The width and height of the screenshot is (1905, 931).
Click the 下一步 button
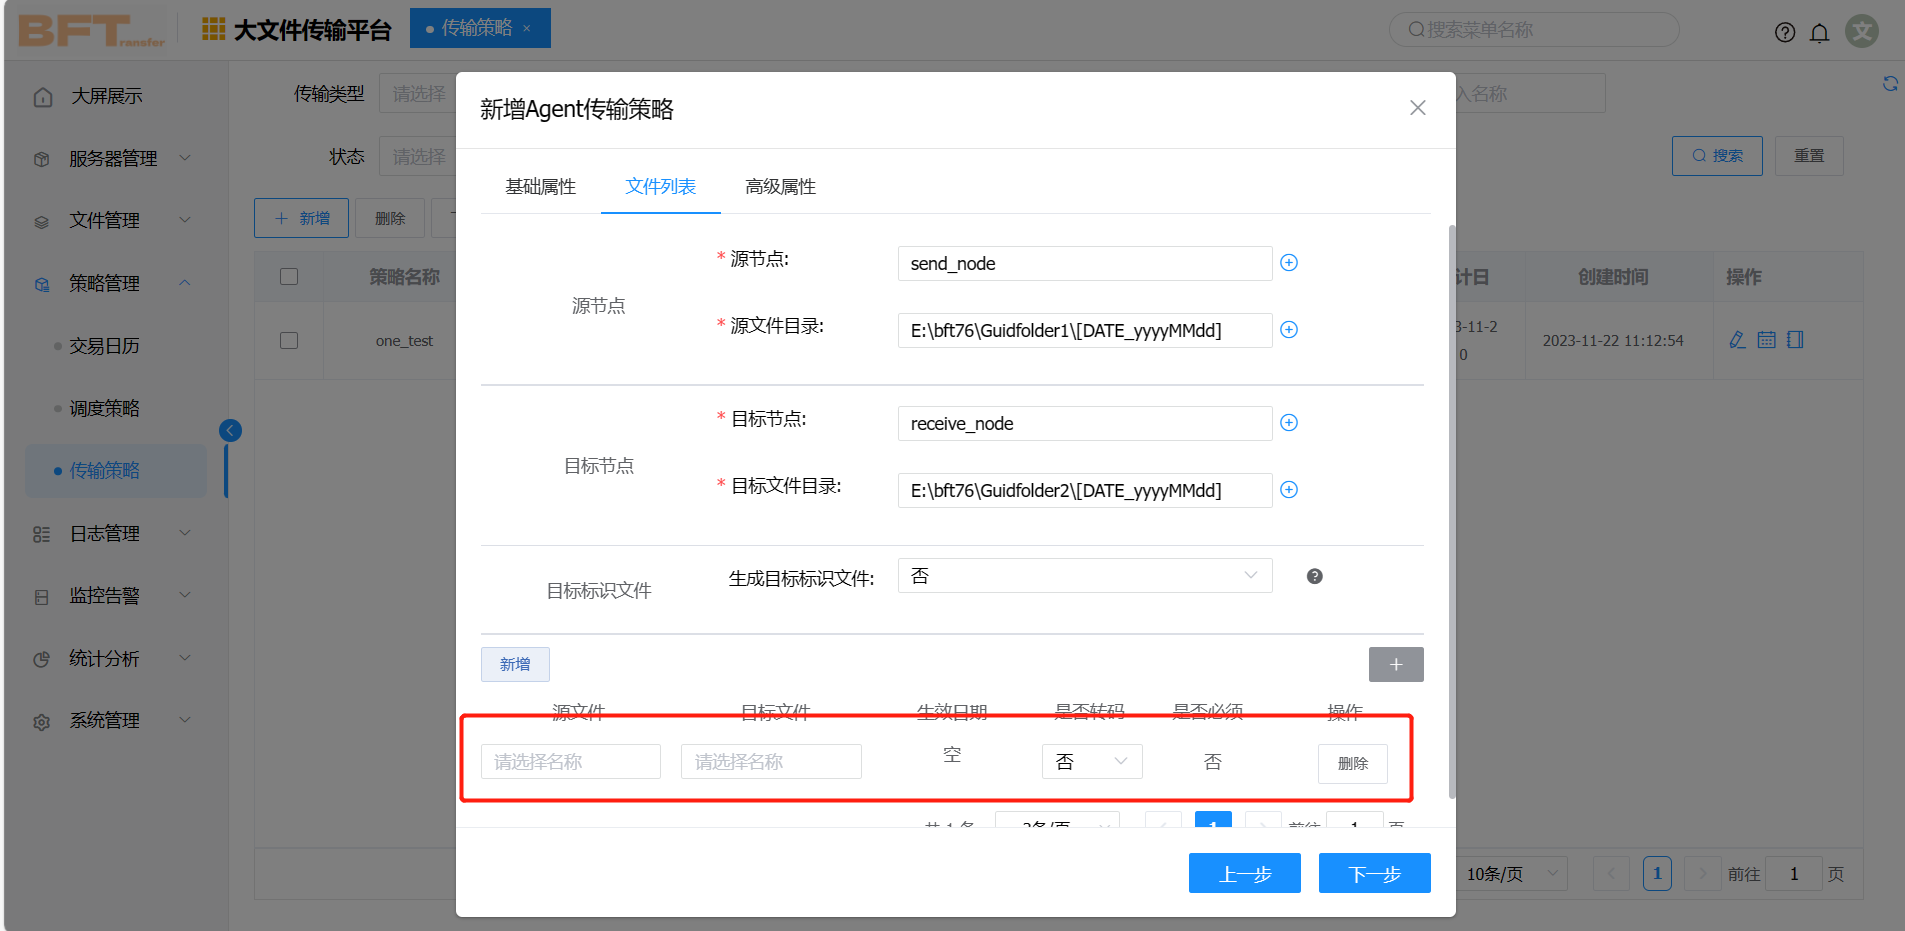[x=1374, y=873]
